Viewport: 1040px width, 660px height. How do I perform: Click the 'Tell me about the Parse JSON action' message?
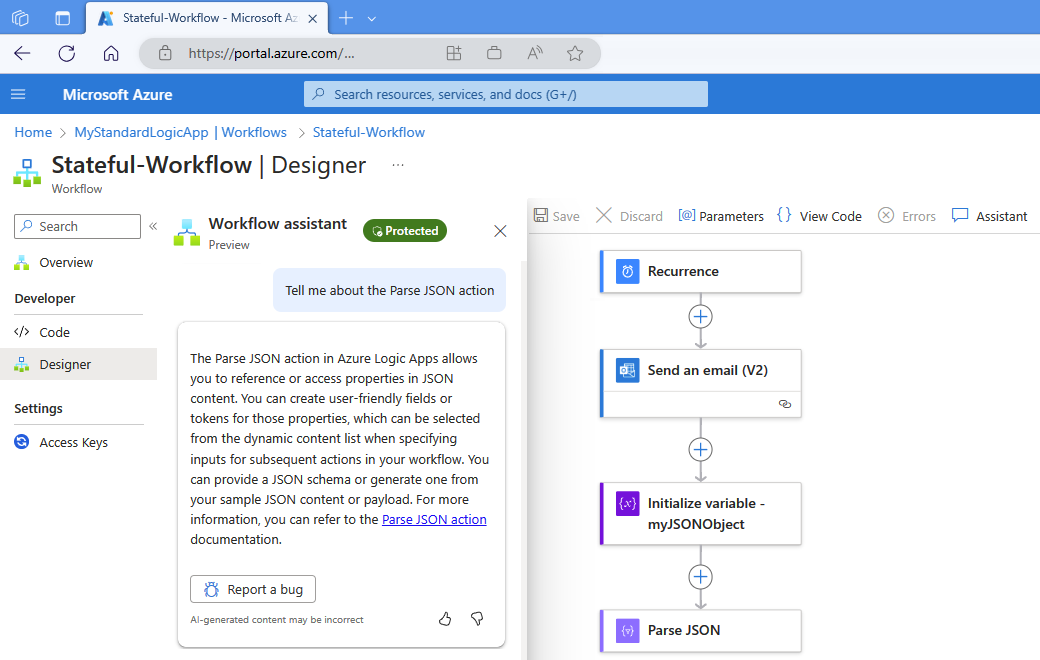click(x=389, y=291)
